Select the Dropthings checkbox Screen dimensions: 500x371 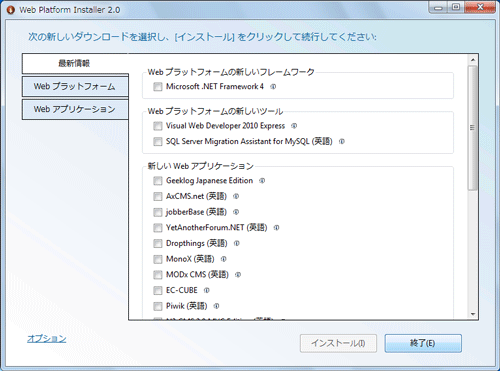click(158, 243)
